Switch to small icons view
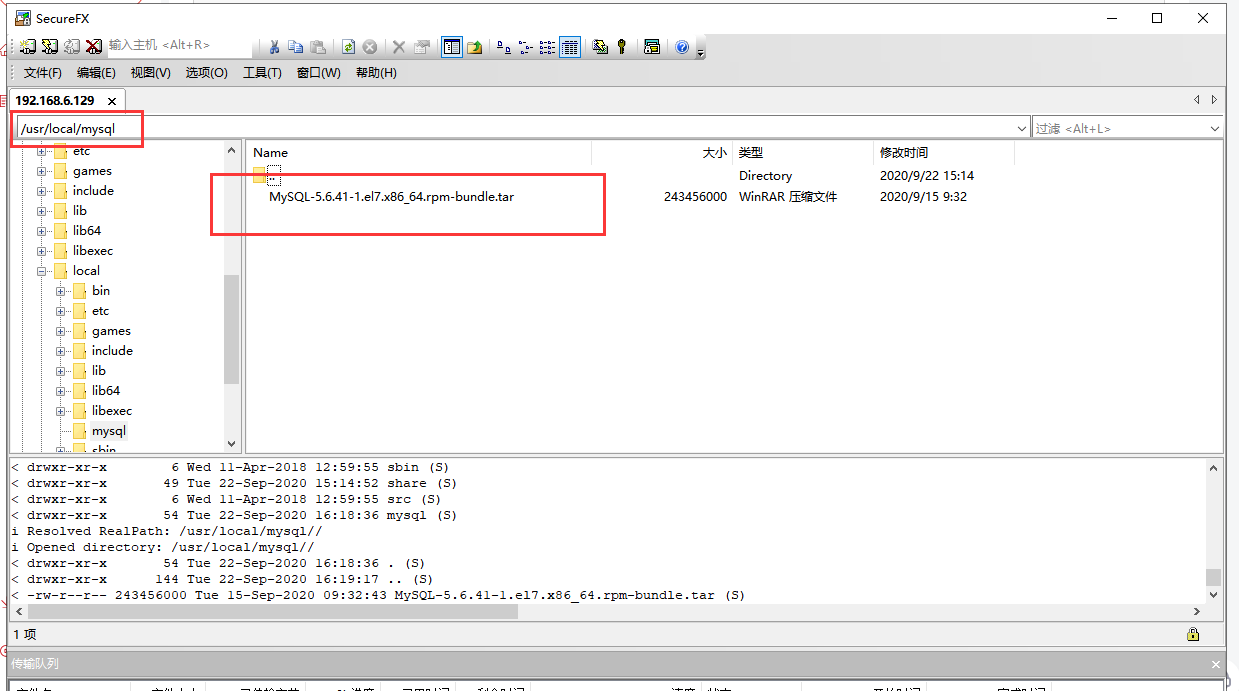The width and height of the screenshot is (1239, 691). point(526,46)
